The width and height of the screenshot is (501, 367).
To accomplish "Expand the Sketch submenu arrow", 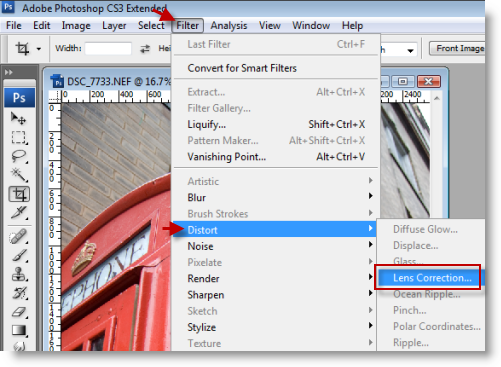I will [370, 310].
